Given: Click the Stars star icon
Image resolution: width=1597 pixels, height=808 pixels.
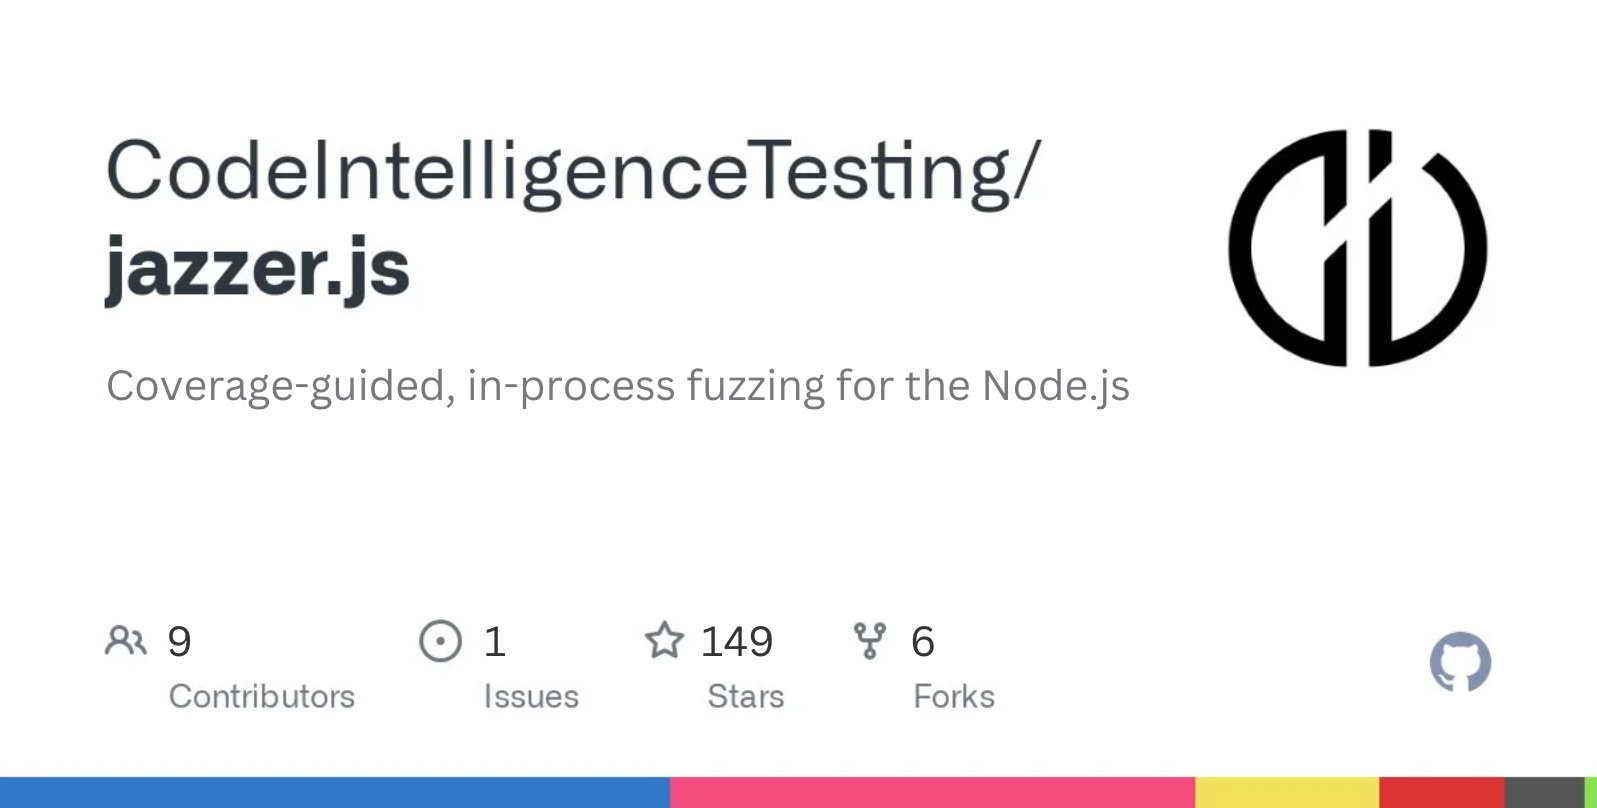Looking at the screenshot, I should tap(664, 640).
